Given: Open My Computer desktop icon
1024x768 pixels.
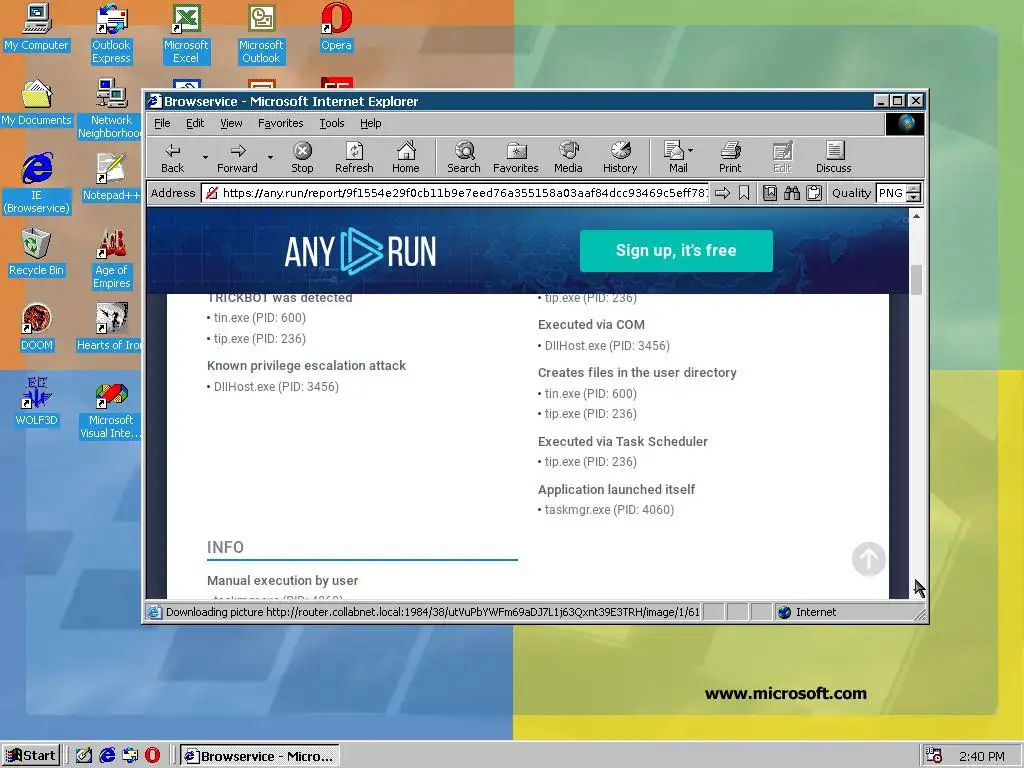Looking at the screenshot, I should pos(37,27).
